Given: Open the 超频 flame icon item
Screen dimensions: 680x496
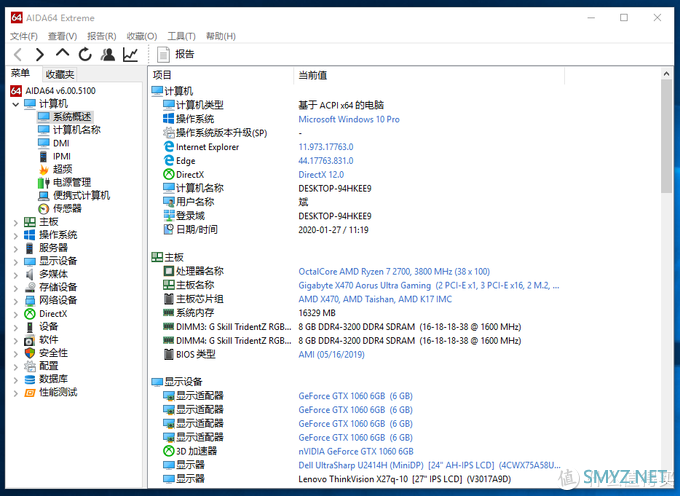Looking at the screenshot, I should tap(44, 169).
